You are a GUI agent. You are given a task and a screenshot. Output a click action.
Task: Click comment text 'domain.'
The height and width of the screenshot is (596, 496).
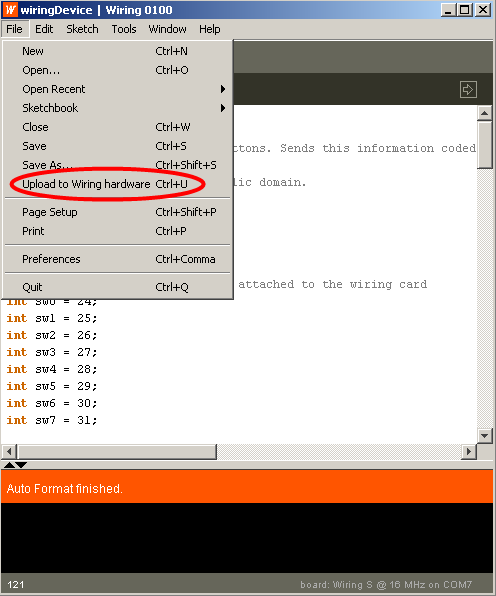pyautogui.click(x=283, y=182)
